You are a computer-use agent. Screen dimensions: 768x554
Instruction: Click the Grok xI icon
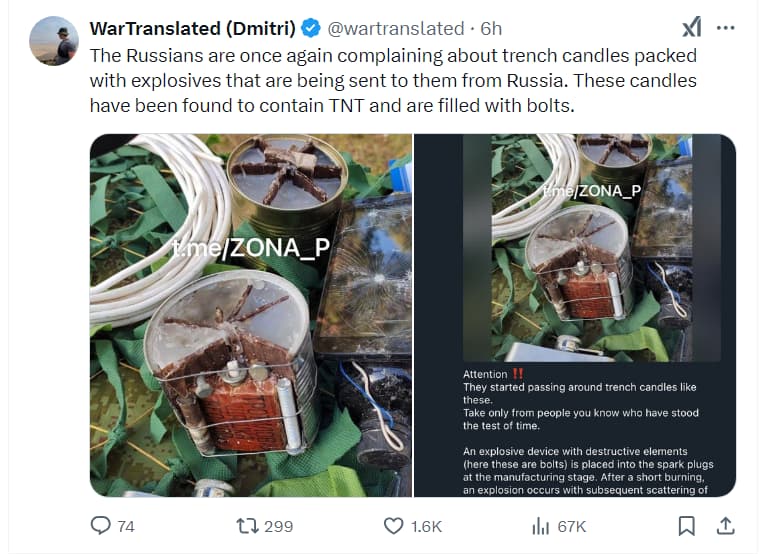pyautogui.click(x=692, y=28)
